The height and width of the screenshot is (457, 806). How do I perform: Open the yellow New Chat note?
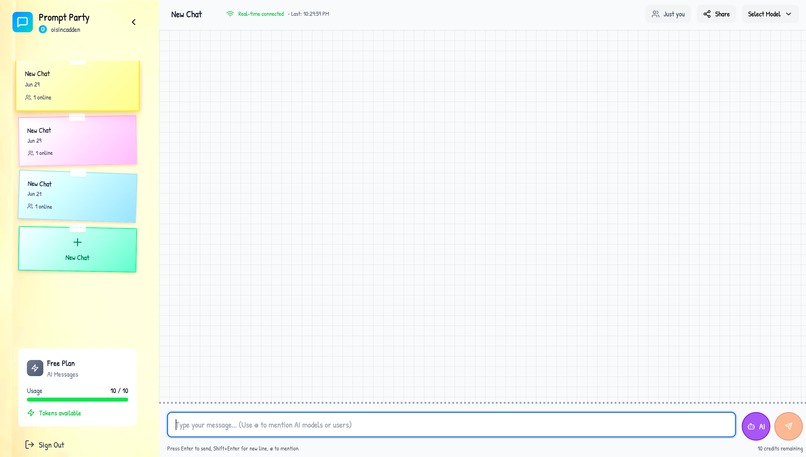(78, 86)
